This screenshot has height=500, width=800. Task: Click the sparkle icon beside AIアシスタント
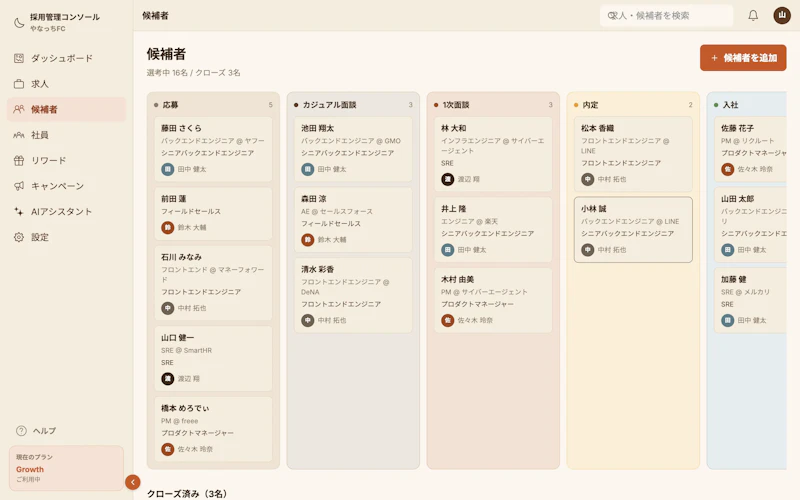(x=19, y=211)
